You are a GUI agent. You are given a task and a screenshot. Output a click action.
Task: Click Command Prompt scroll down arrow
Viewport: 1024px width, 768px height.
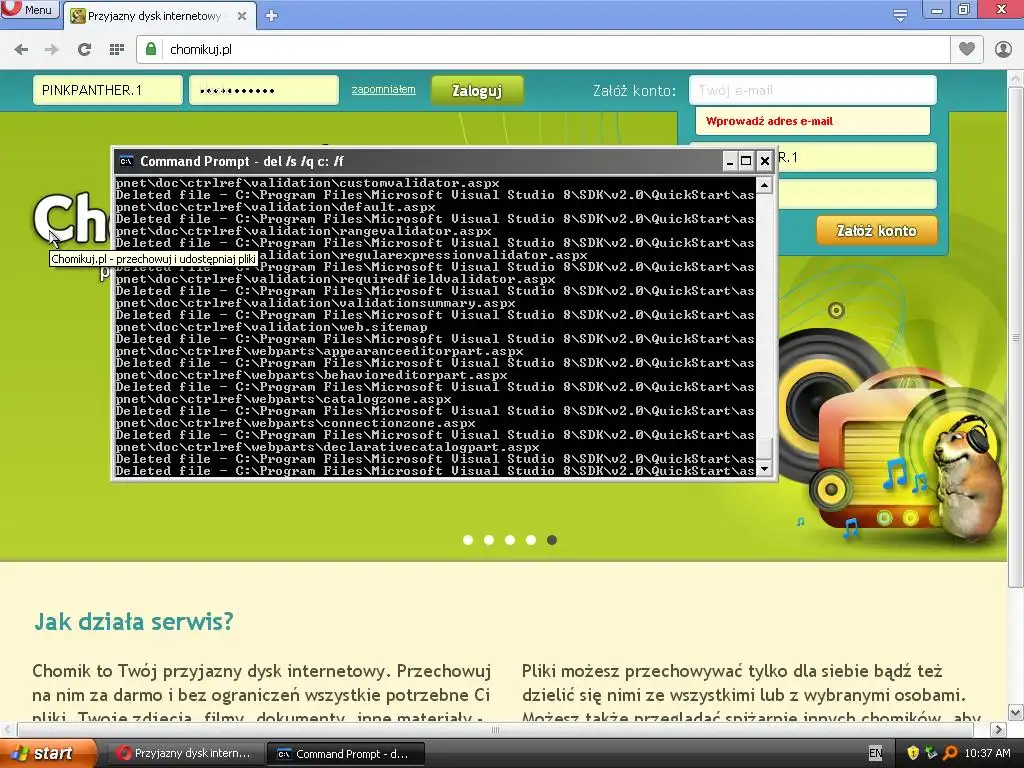(x=764, y=469)
